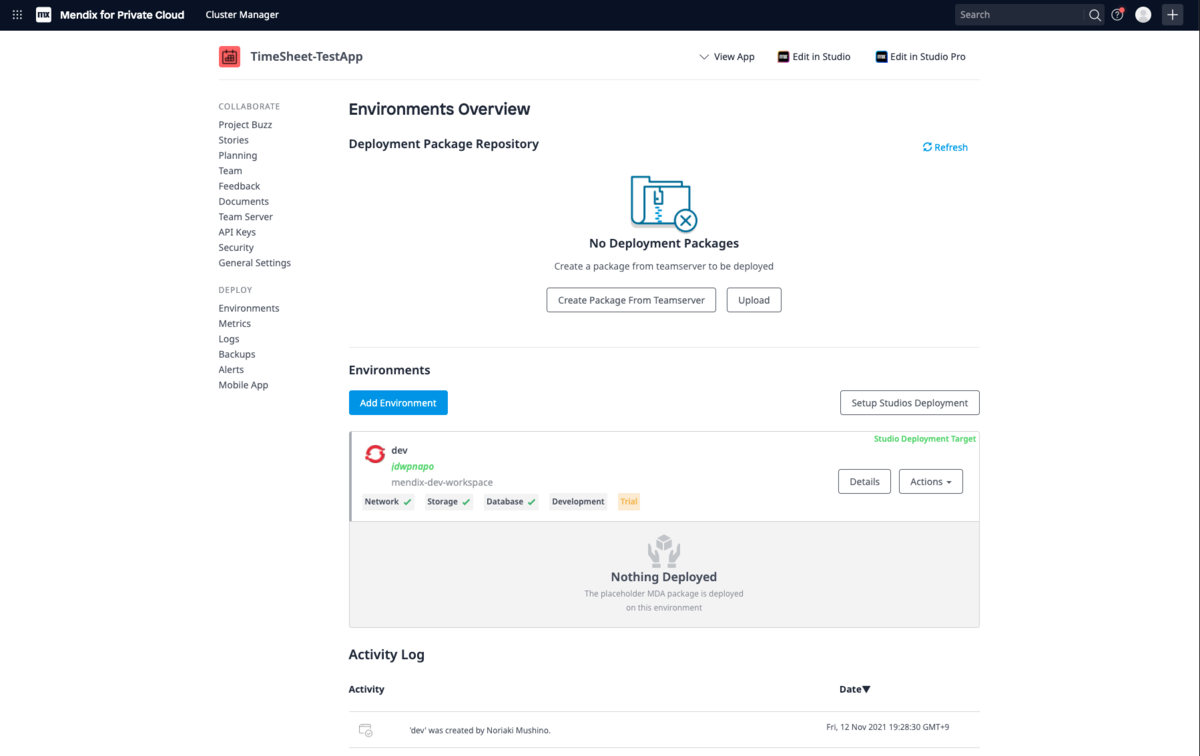Open Mobile App page

[244, 385]
